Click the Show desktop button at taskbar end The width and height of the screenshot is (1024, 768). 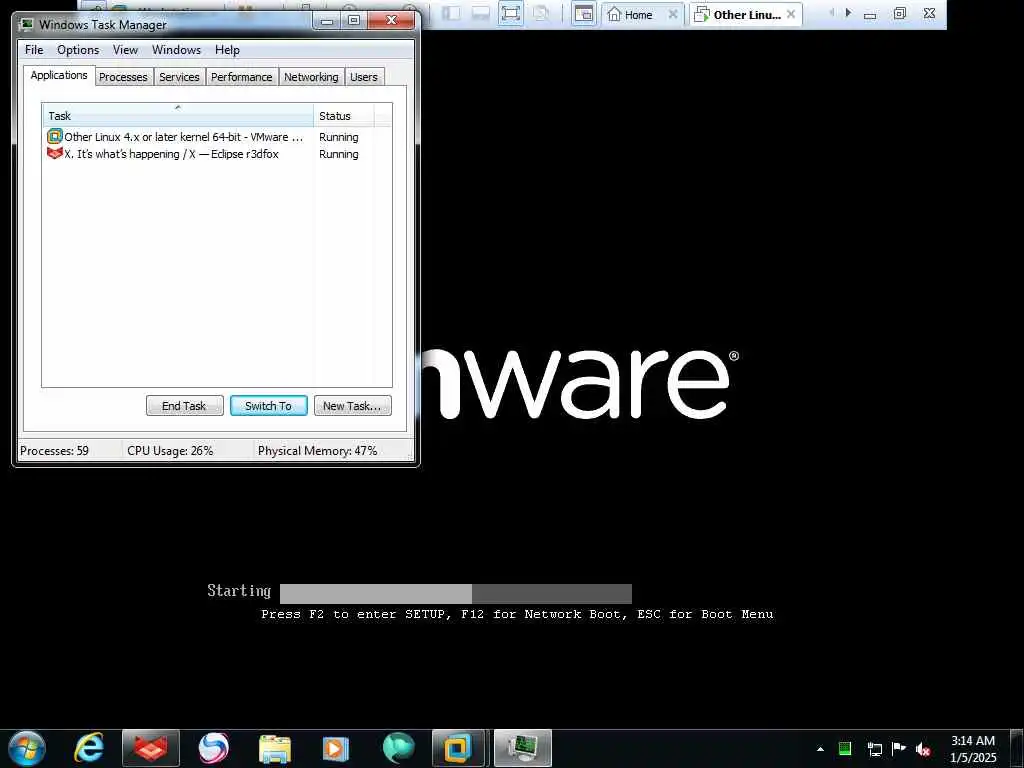pyautogui.click(x=1017, y=748)
